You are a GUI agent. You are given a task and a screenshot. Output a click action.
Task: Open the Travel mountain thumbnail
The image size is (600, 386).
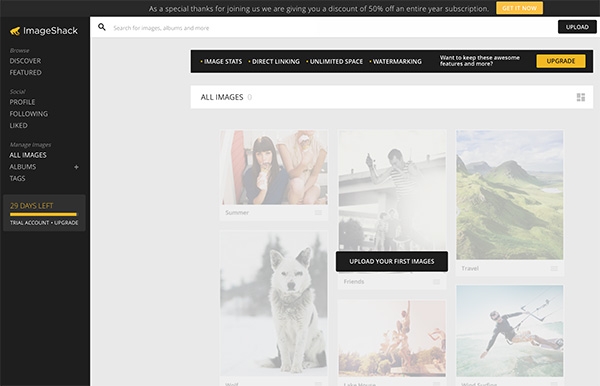(x=510, y=195)
